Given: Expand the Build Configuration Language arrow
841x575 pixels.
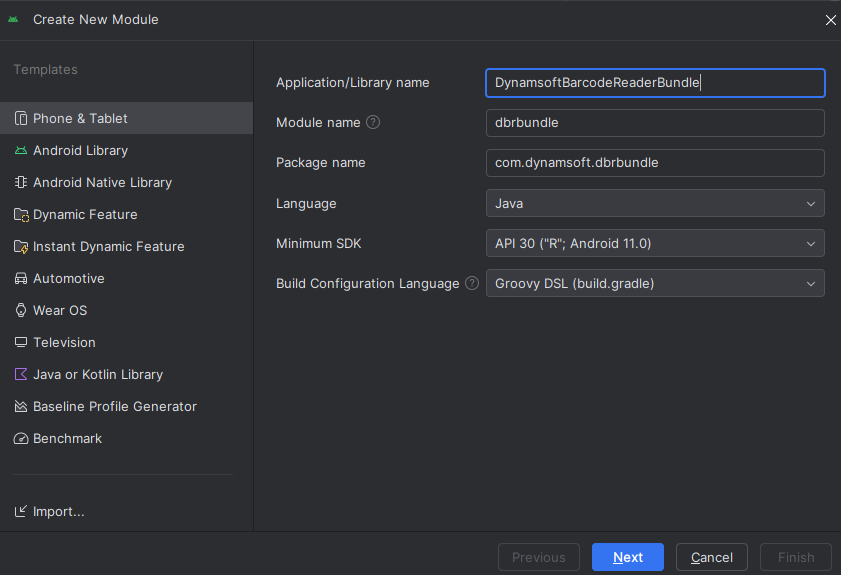Looking at the screenshot, I should click(x=810, y=284).
